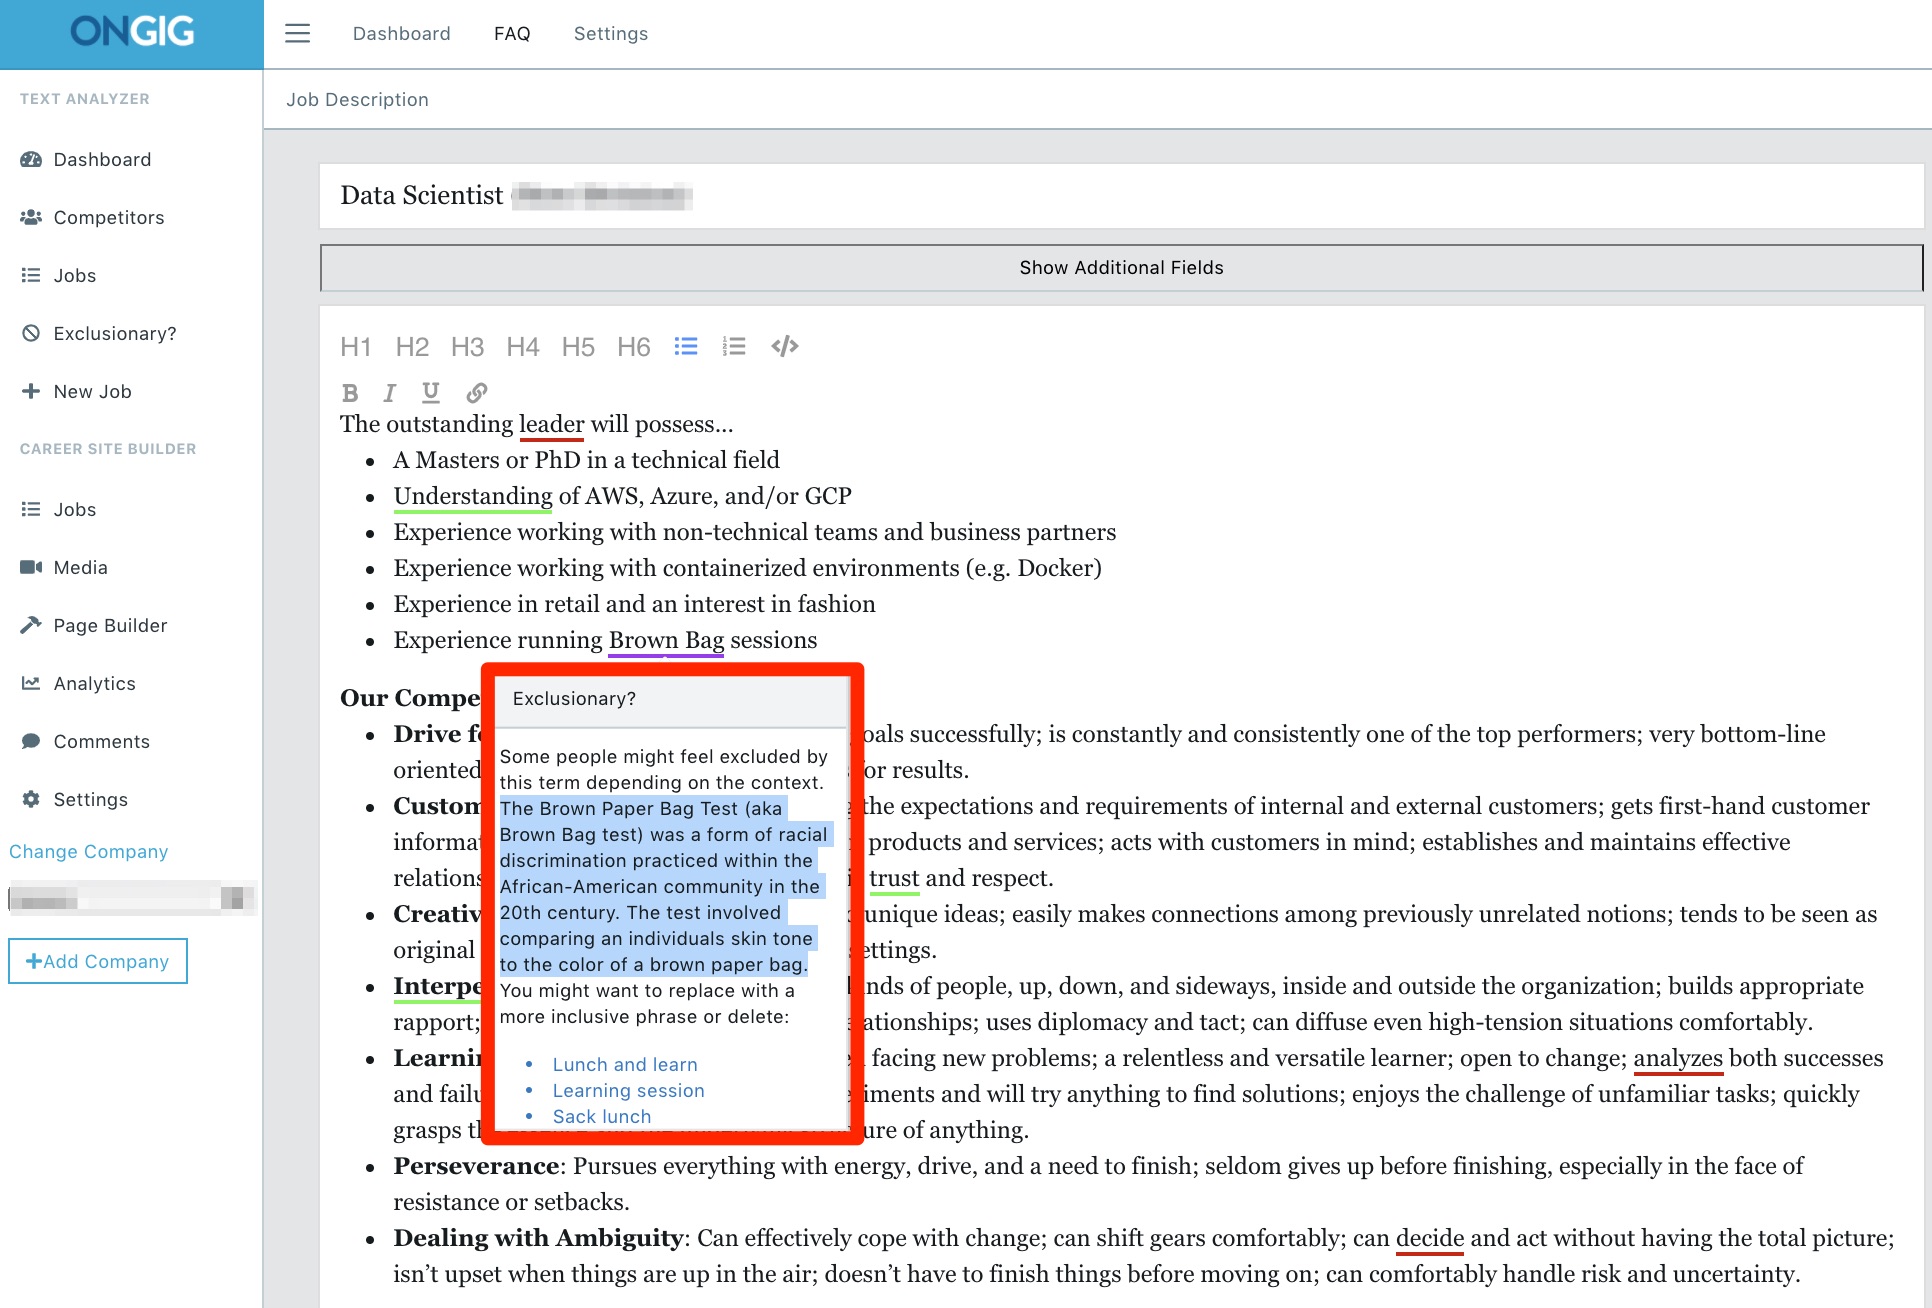Toggle underline formatting
The height and width of the screenshot is (1308, 1932).
tap(431, 393)
